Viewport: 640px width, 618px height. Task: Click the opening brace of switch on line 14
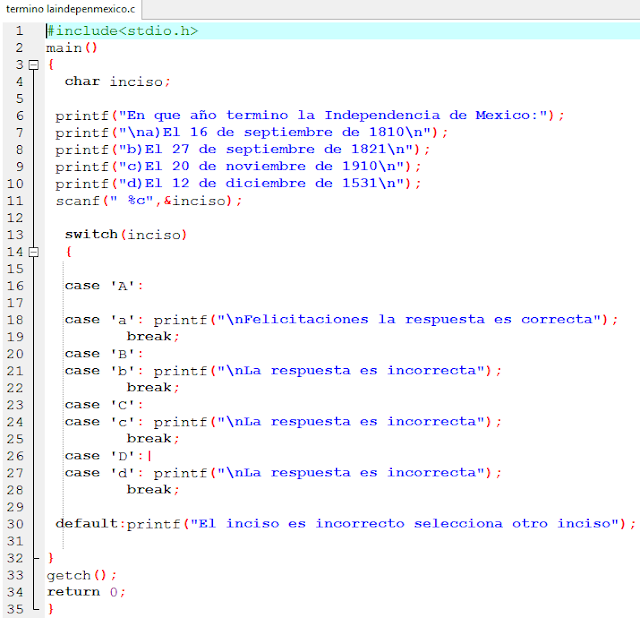coord(69,252)
